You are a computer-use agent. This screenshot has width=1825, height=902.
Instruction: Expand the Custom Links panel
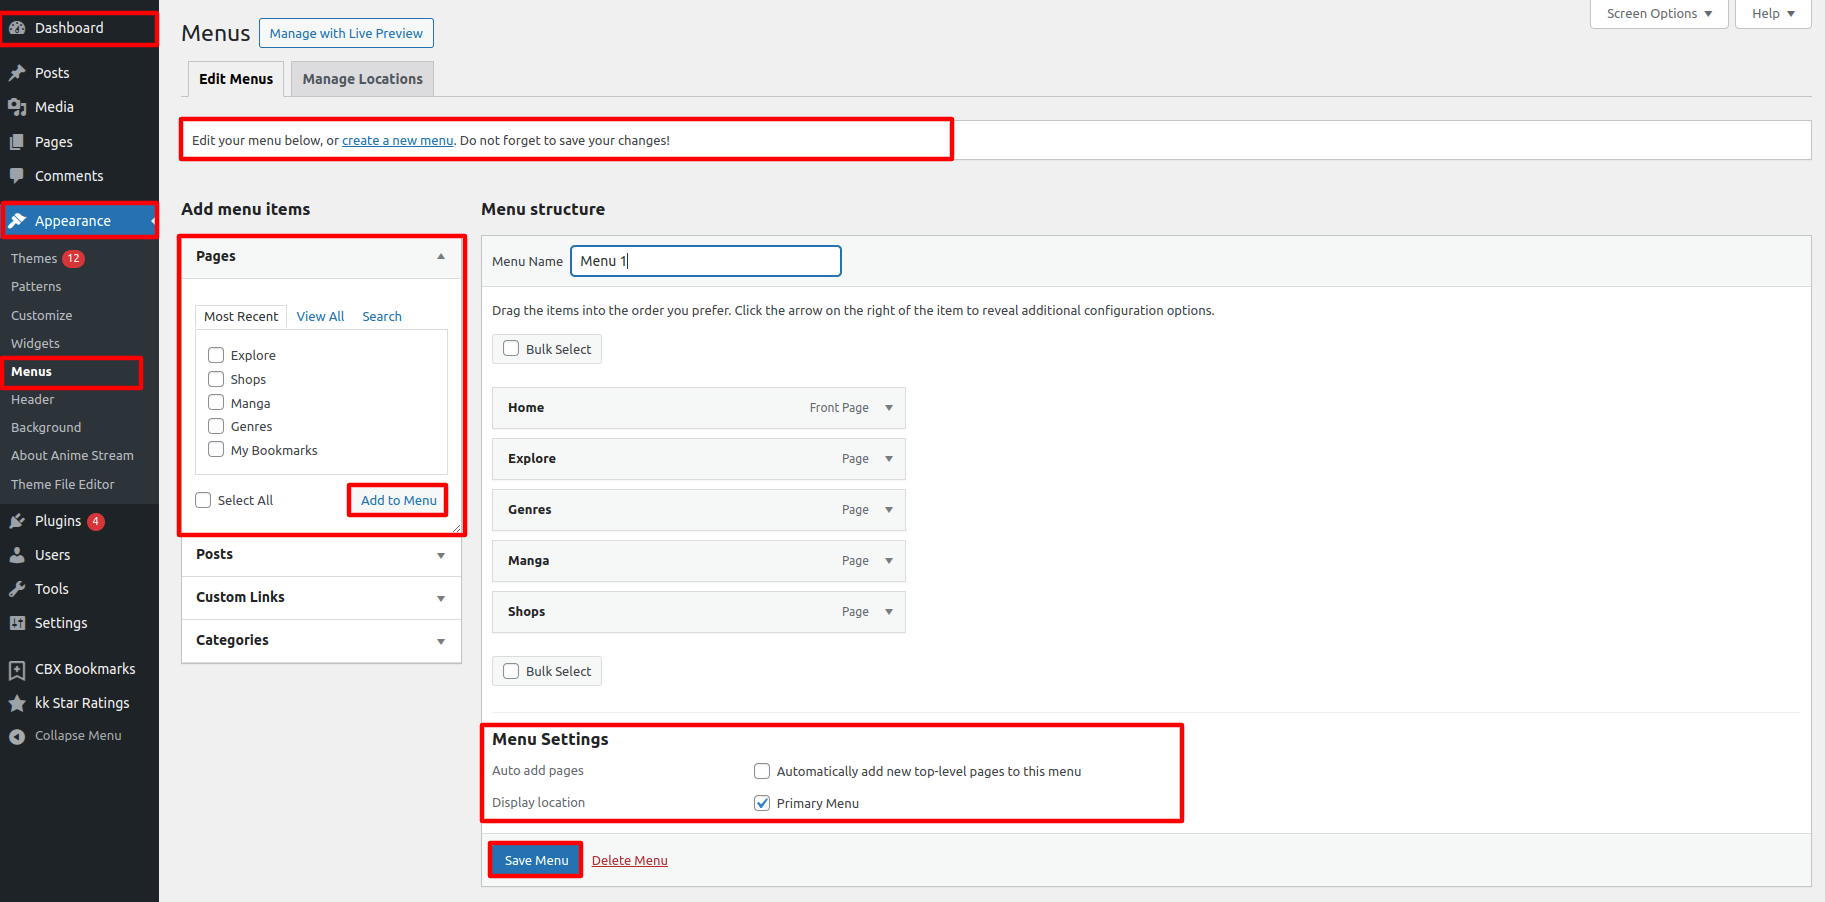tap(441, 598)
